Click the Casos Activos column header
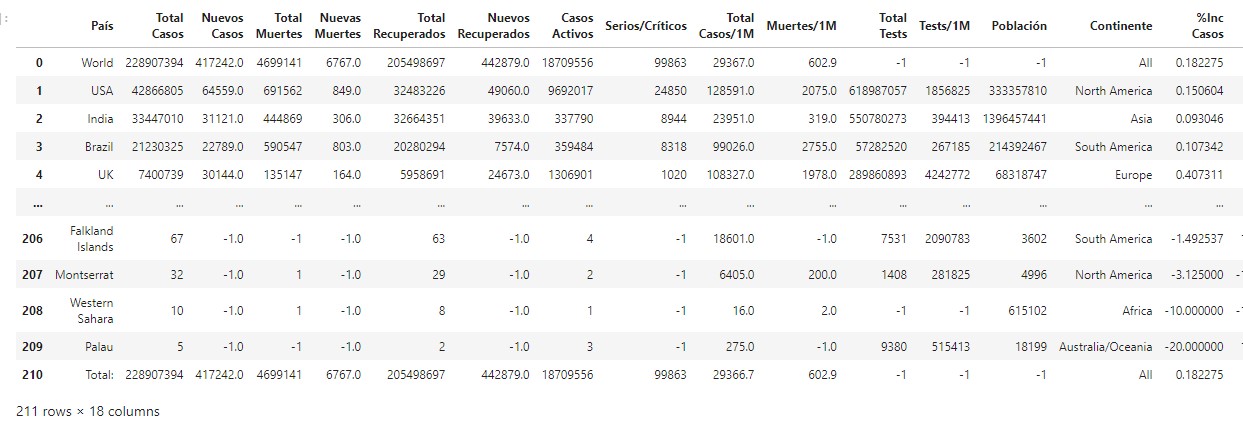Image resolution: width=1243 pixels, height=434 pixels. 571,26
